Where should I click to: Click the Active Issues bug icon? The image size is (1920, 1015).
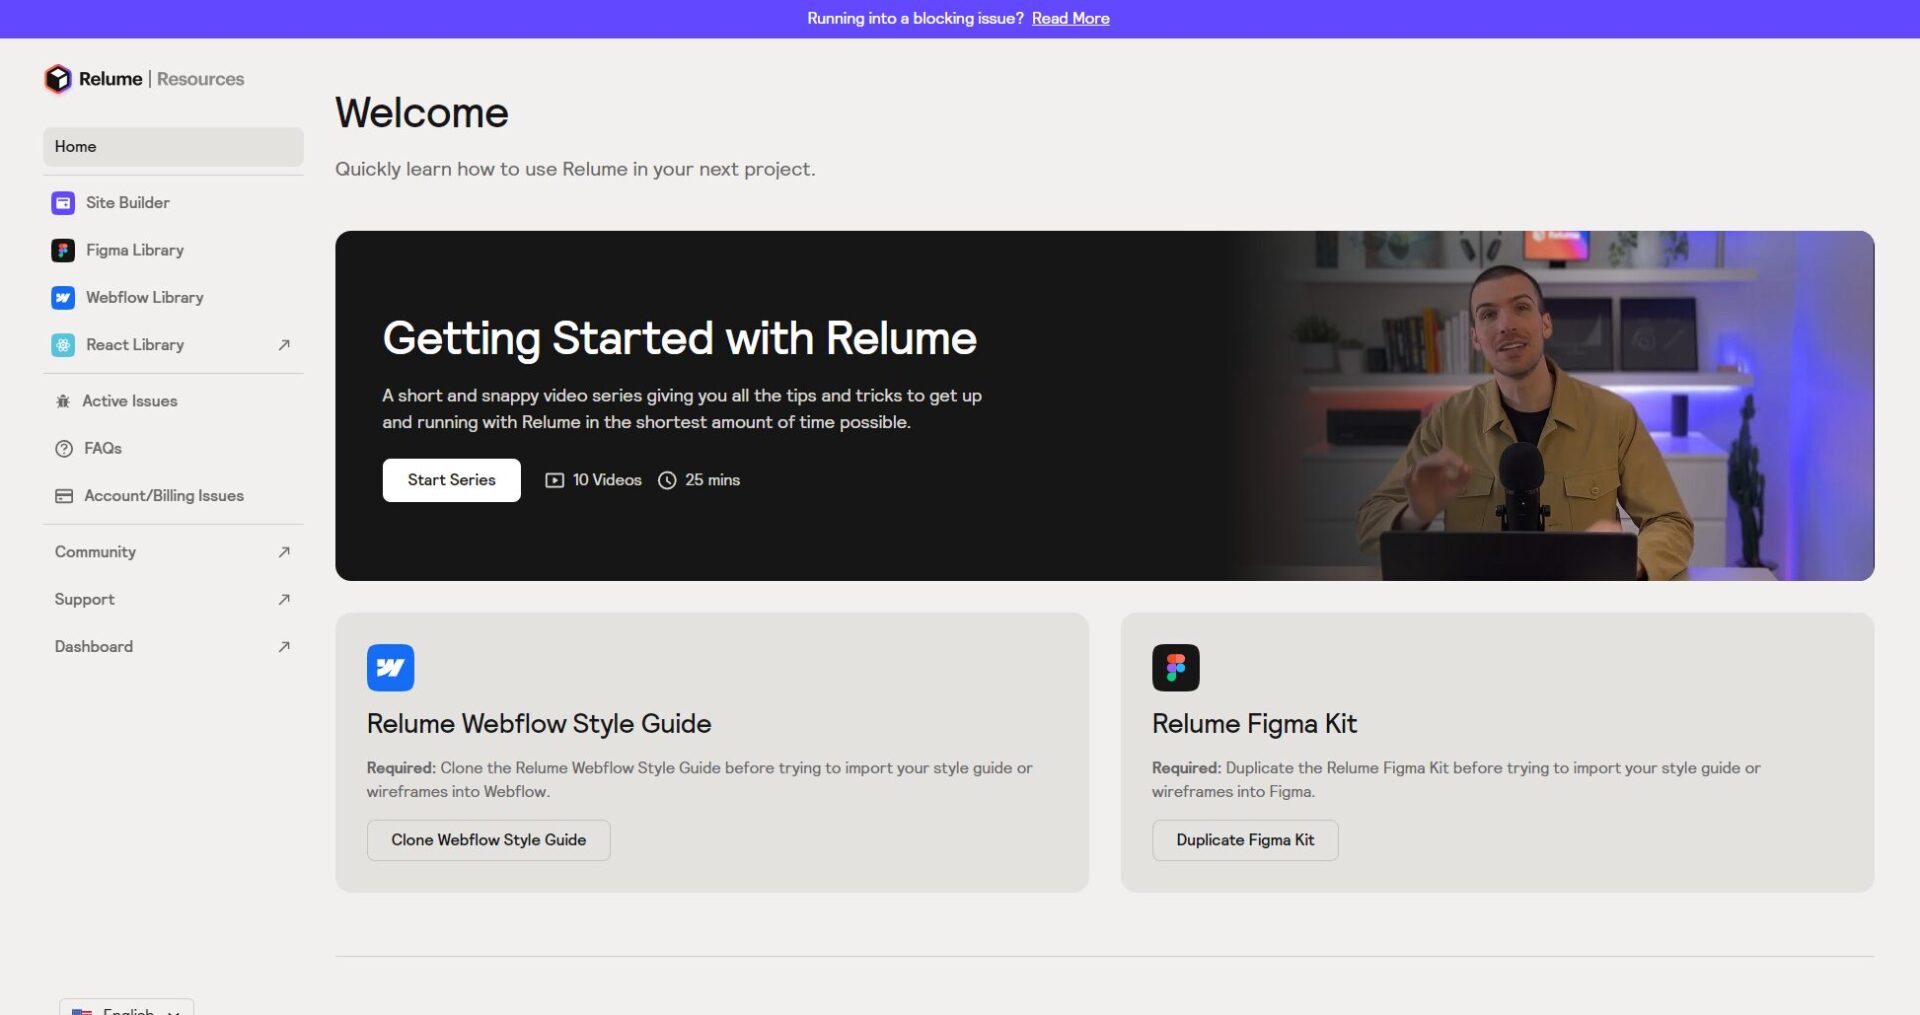pyautogui.click(x=63, y=401)
